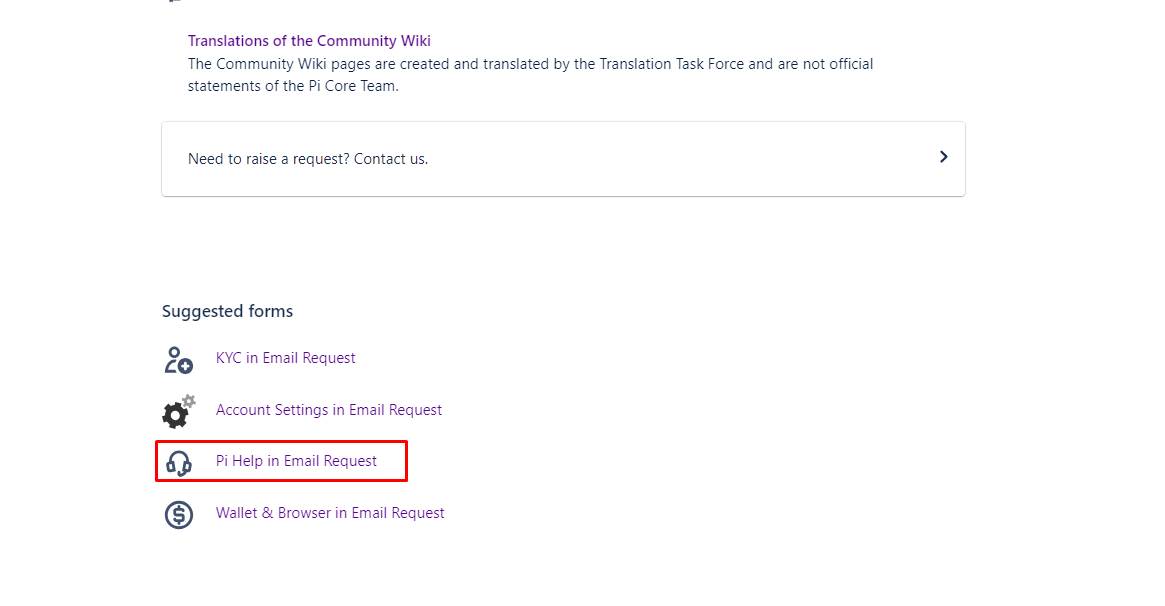The width and height of the screenshot is (1165, 606).
Task: Click 'Pi Core Team' in the description
Action: (x=352, y=86)
